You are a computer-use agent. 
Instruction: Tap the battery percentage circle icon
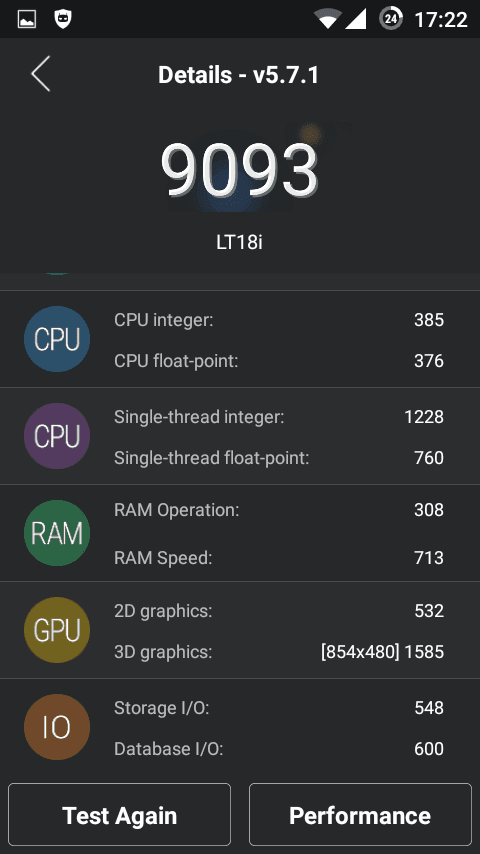point(391,19)
